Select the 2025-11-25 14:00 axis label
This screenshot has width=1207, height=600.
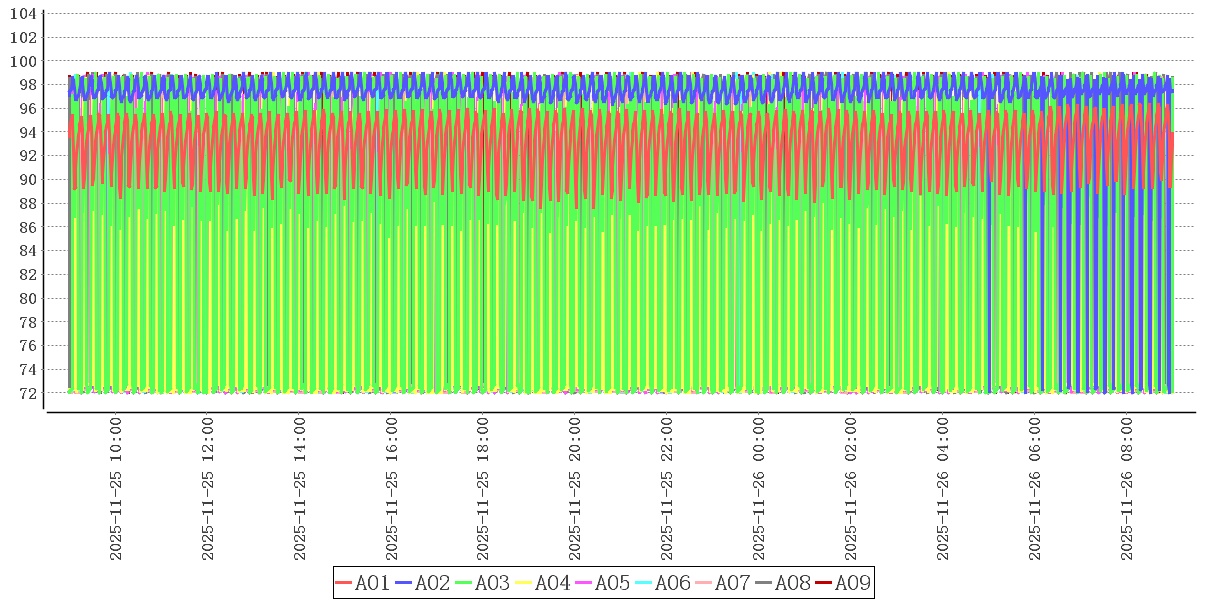299,490
